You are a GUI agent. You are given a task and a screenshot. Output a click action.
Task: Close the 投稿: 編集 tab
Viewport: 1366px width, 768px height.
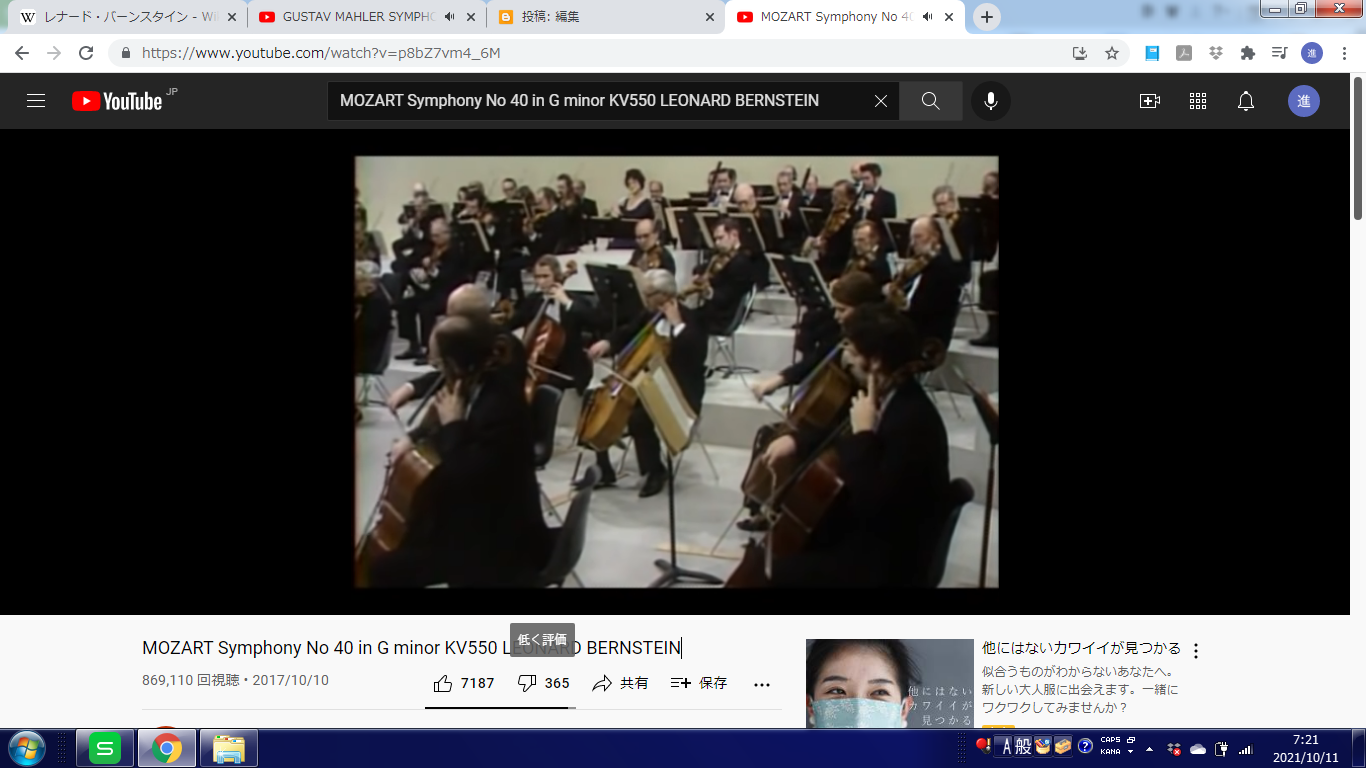point(710,17)
